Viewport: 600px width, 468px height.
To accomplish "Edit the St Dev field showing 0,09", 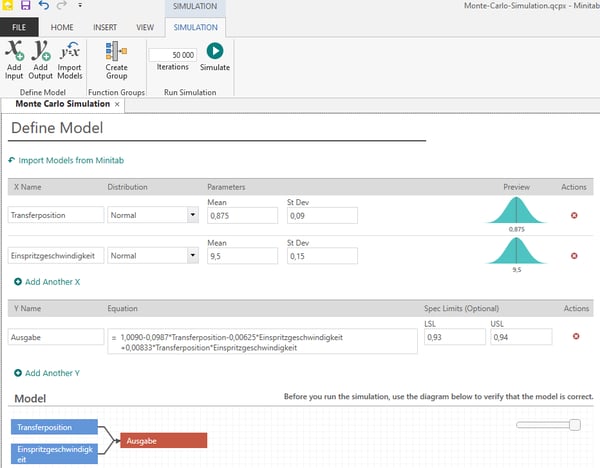I will pos(322,215).
